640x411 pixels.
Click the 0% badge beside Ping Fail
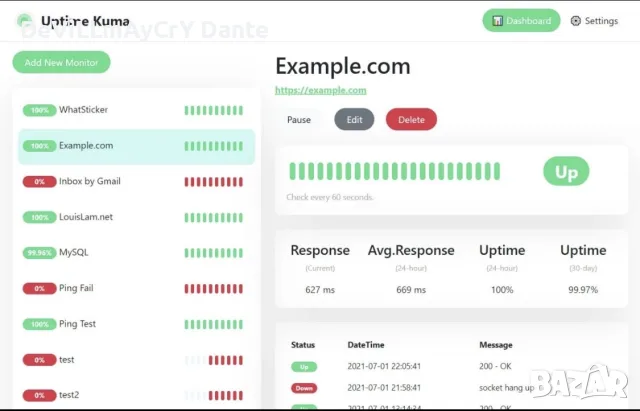click(x=39, y=289)
